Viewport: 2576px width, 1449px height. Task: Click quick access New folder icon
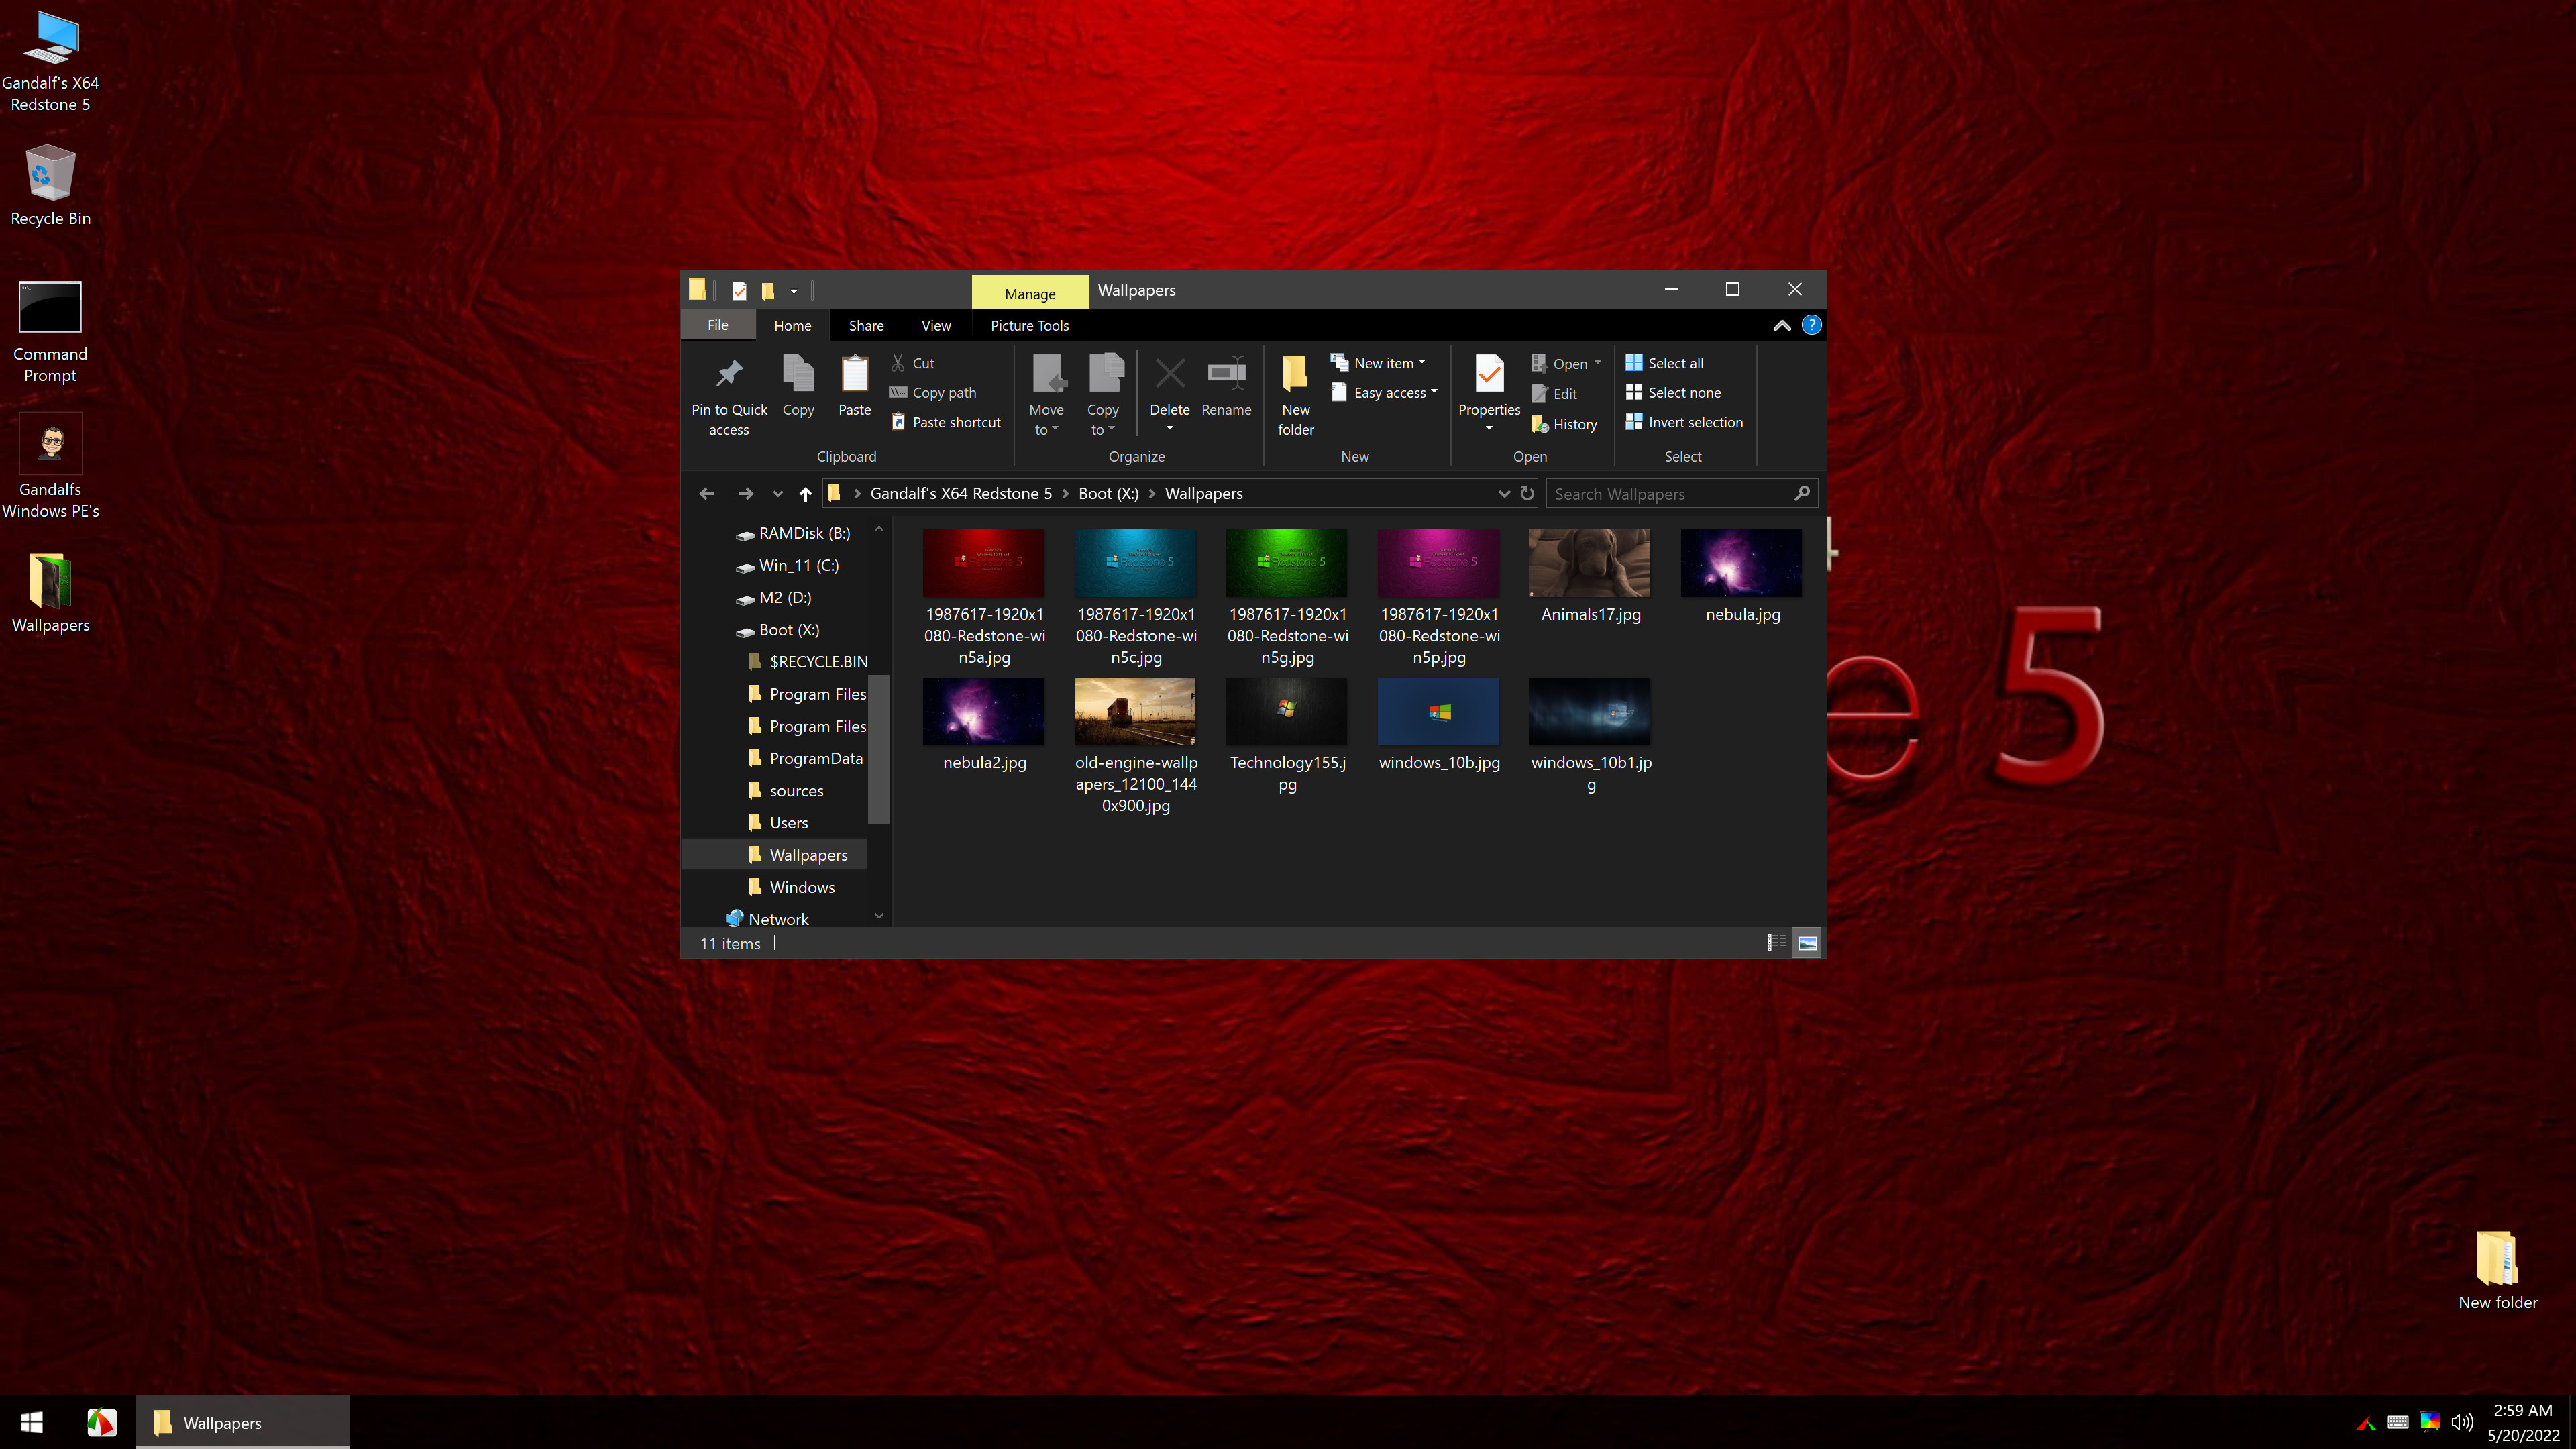[768, 290]
